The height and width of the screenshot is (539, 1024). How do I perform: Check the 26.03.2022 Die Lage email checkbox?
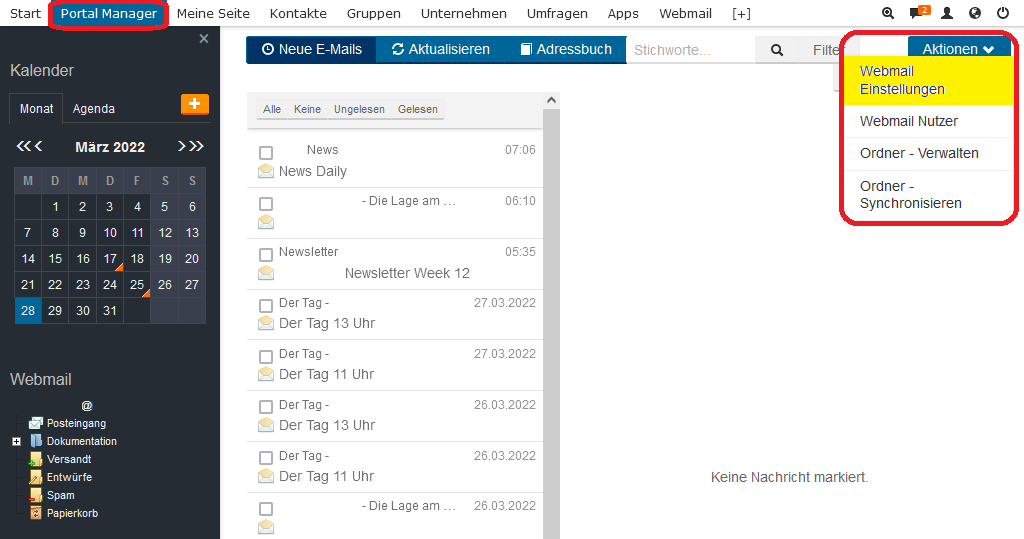click(x=266, y=509)
